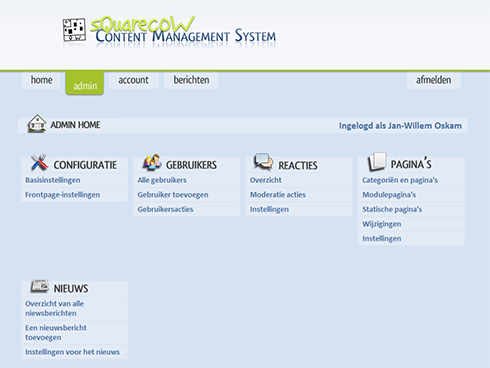
Task: Log out via afmelden tab
Action: [x=433, y=80]
